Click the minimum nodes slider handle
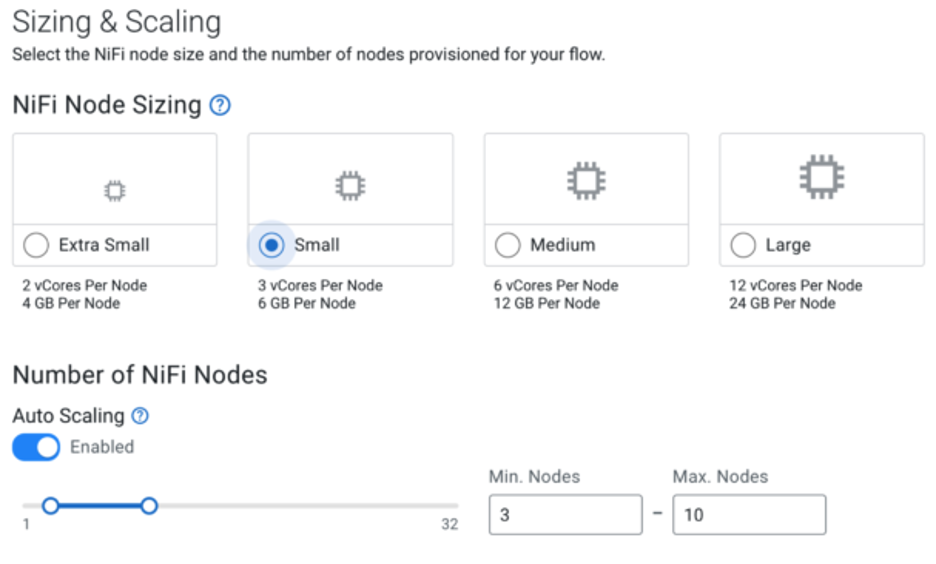Viewport: 936px width, 564px height. click(51, 506)
